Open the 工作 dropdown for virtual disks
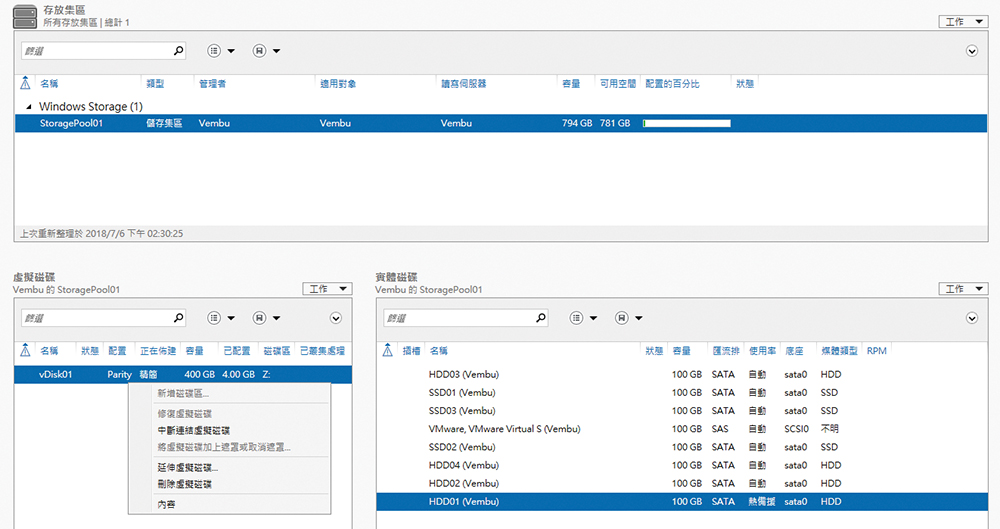Screen dimensions: 1000x529 [327, 289]
